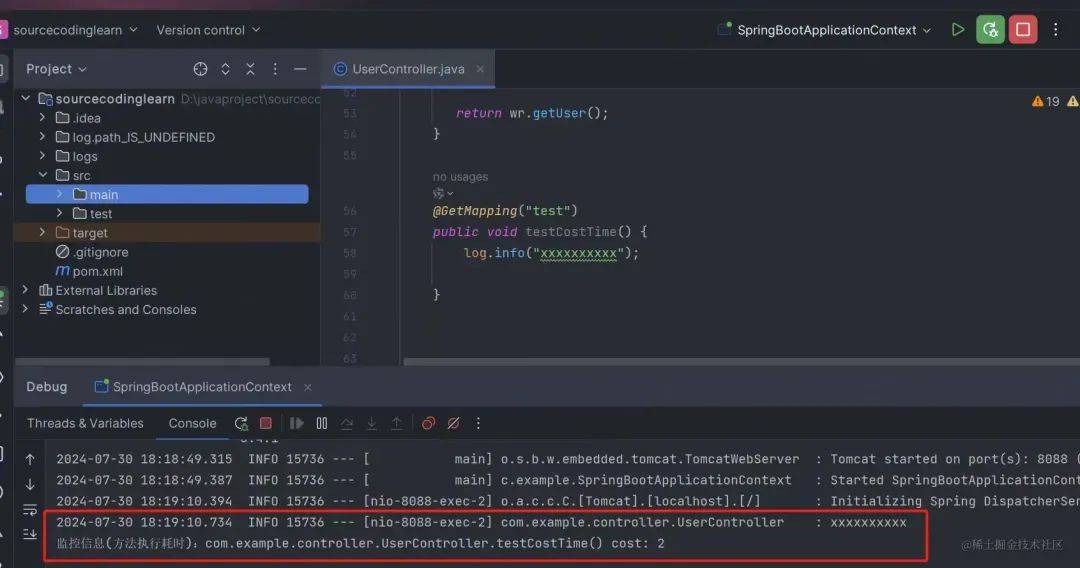1080x568 pixels.
Task: Toggle soft-wrap in the console gutter
Action: [x=30, y=510]
